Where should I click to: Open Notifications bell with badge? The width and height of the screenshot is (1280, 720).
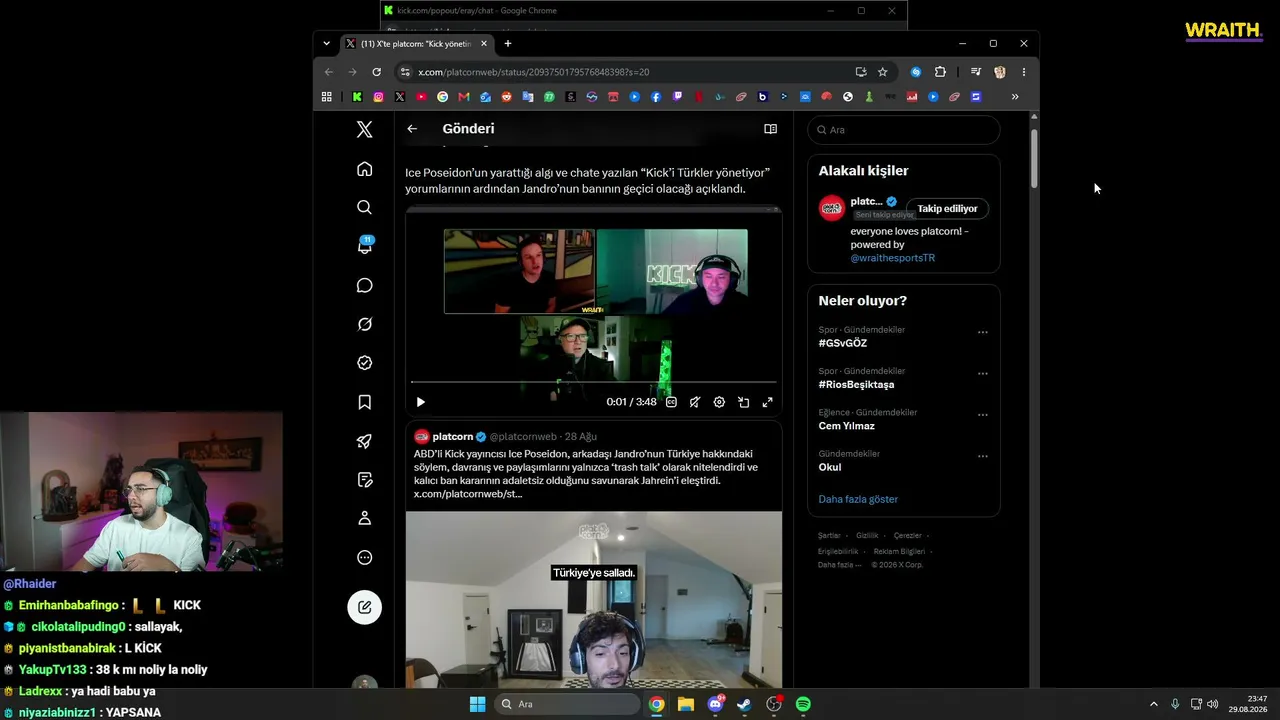click(365, 245)
